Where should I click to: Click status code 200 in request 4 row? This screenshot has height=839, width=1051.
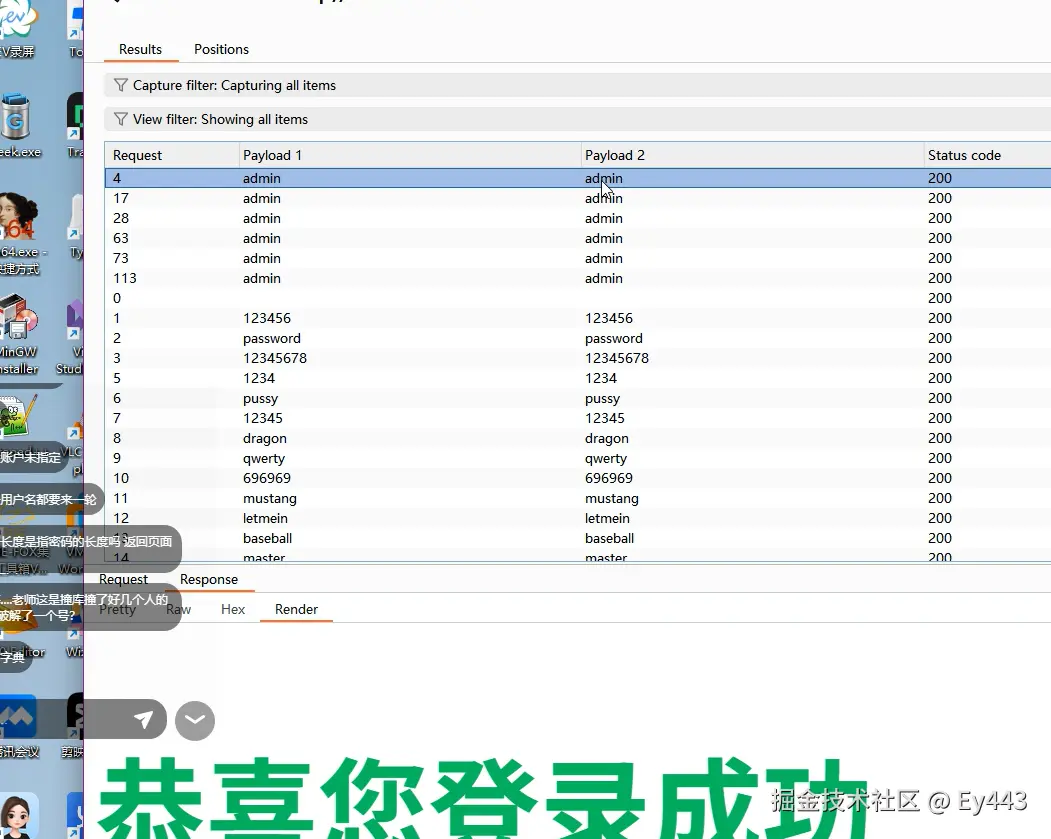(x=940, y=178)
